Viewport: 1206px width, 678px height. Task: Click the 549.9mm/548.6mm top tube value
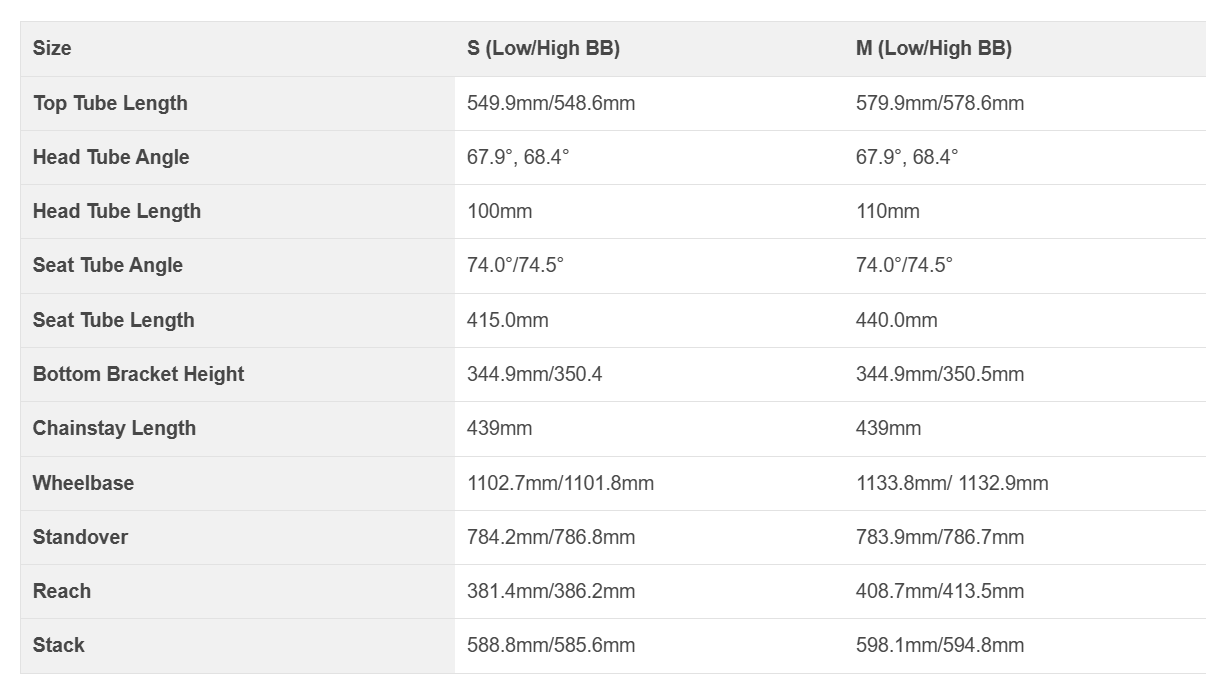pyautogui.click(x=551, y=103)
